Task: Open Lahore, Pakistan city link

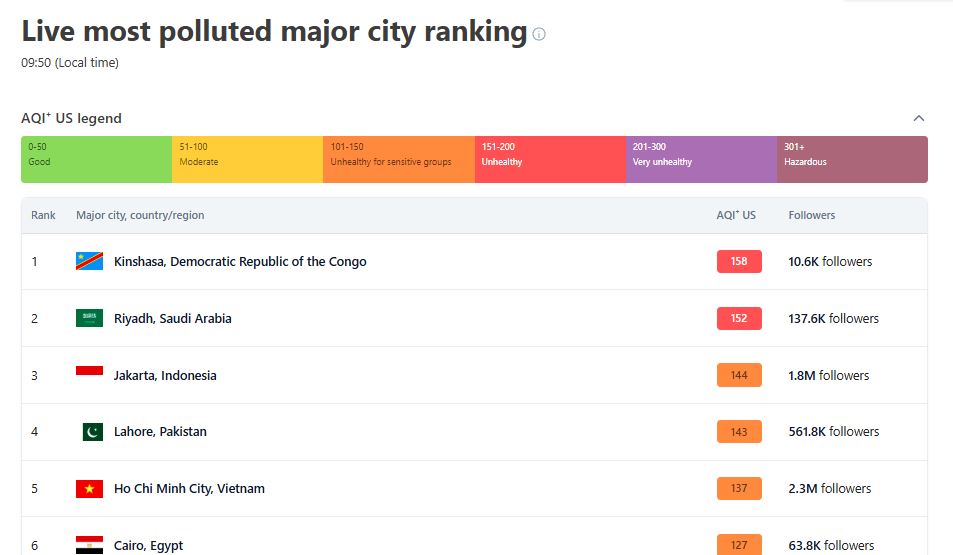Action: 160,432
